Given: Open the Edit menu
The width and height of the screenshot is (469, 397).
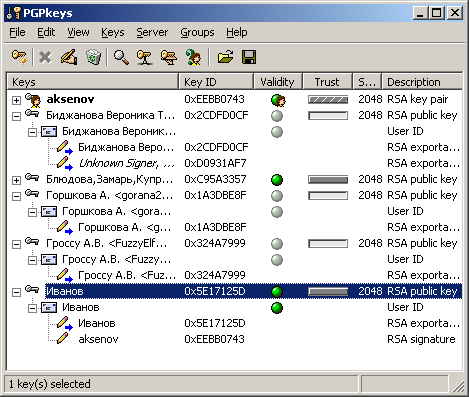Looking at the screenshot, I should pyautogui.click(x=46, y=32).
